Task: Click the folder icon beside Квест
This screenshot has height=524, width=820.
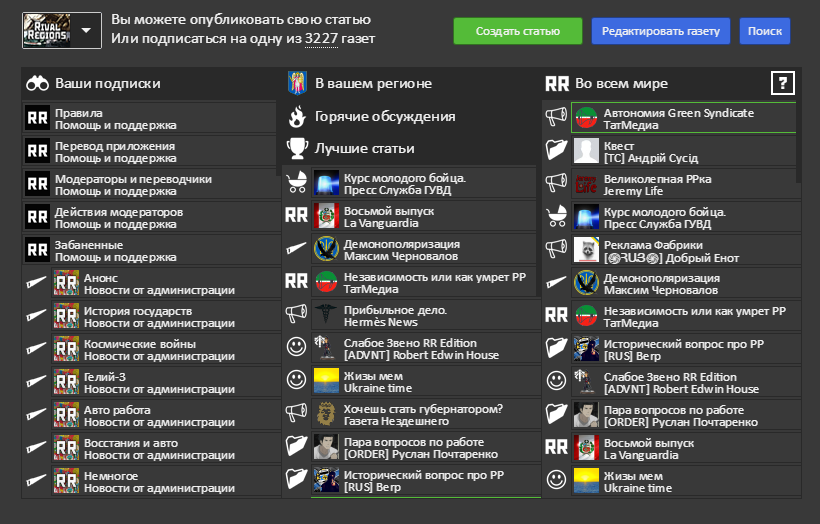Action: point(556,151)
